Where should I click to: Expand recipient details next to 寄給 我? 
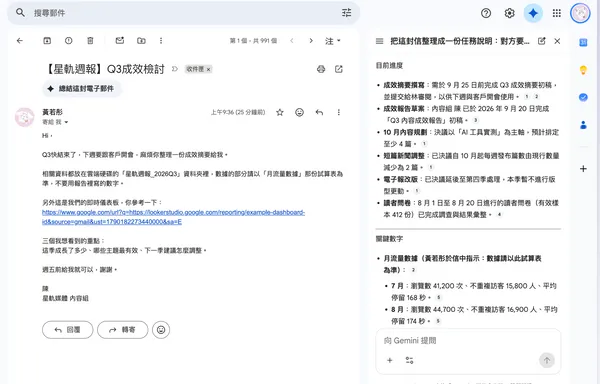66,122
